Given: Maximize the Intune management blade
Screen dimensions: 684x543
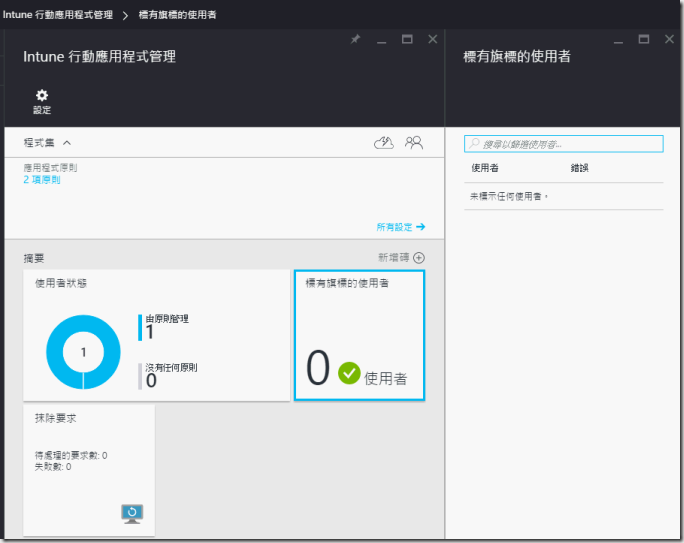Looking at the screenshot, I should (407, 39).
